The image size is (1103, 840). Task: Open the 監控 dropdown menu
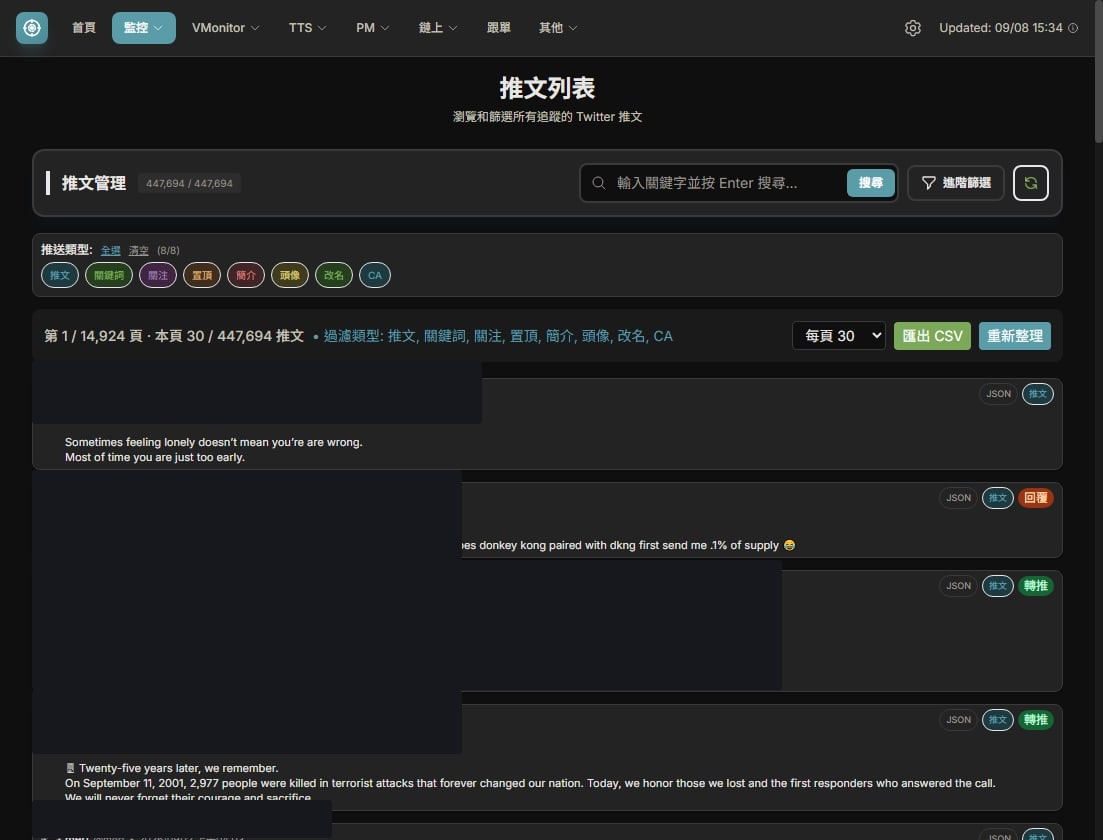click(x=144, y=28)
